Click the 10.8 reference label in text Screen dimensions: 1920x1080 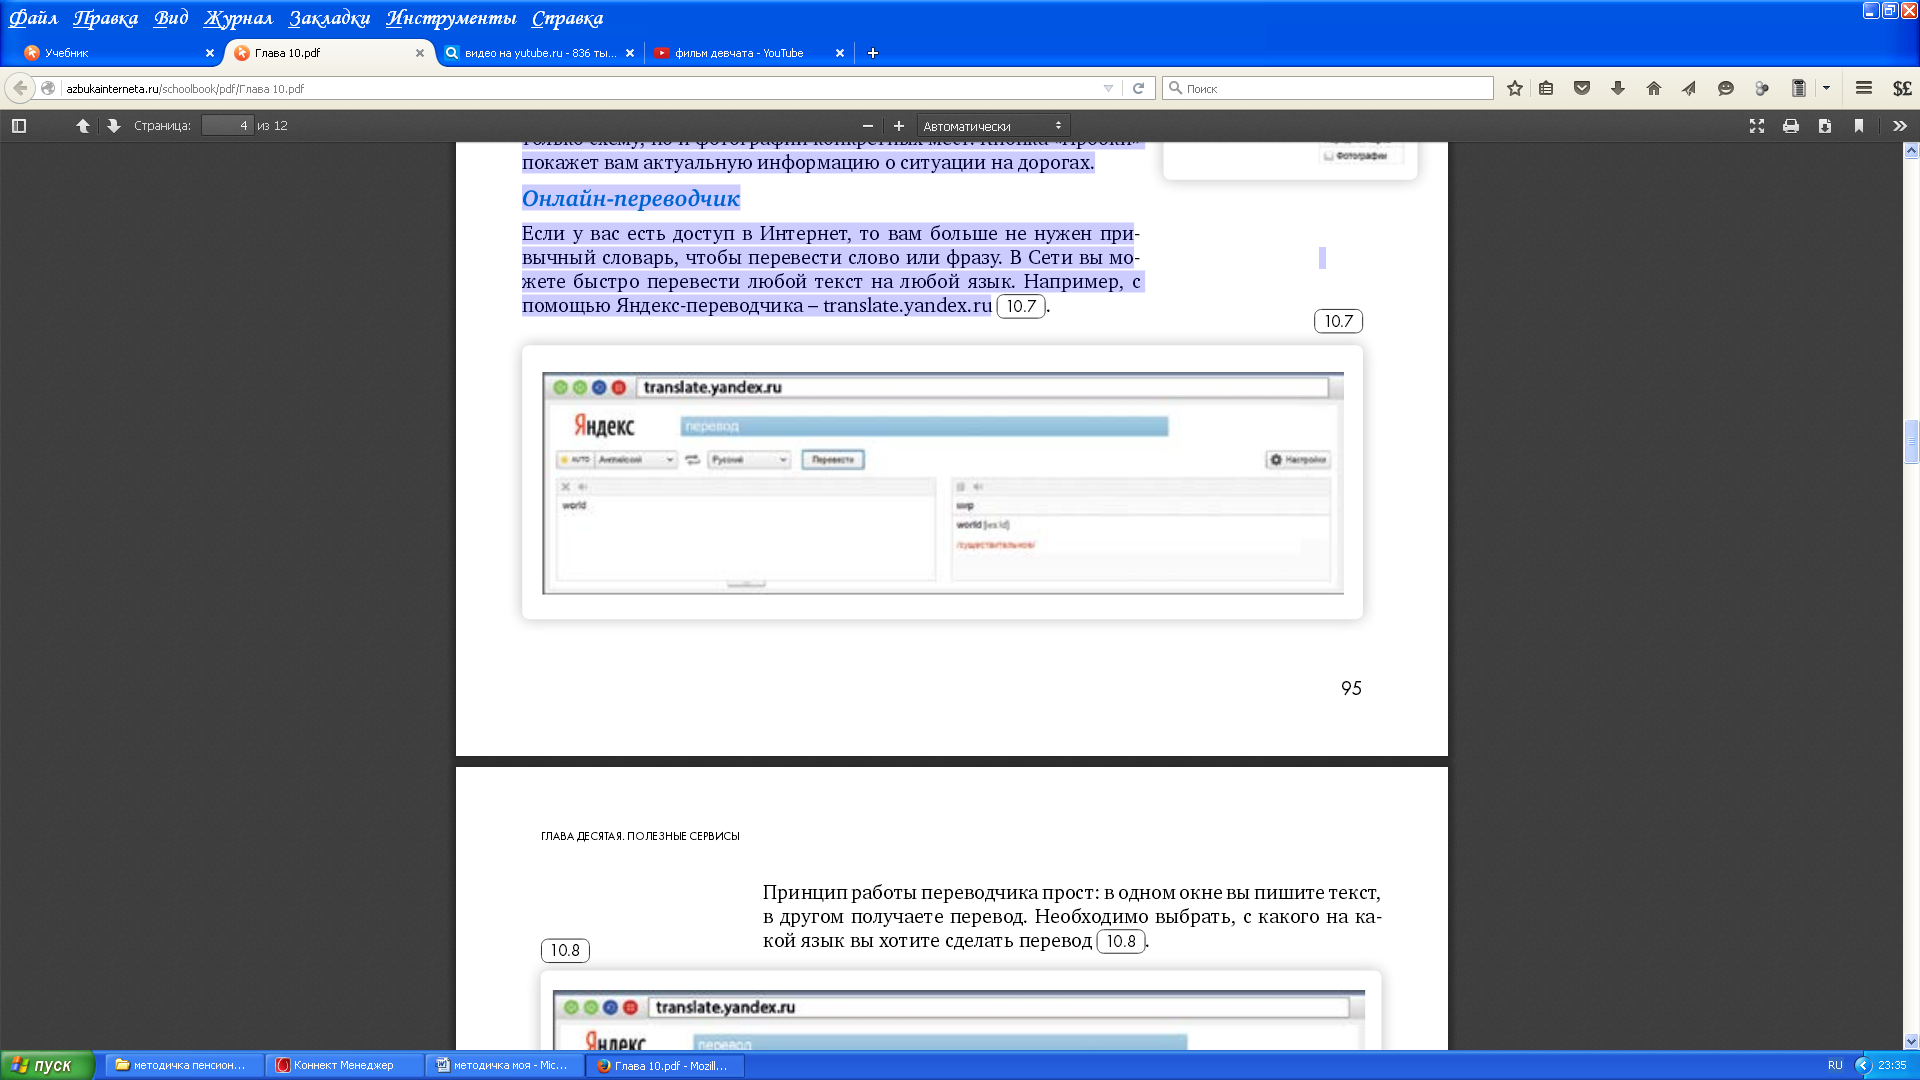[1121, 941]
